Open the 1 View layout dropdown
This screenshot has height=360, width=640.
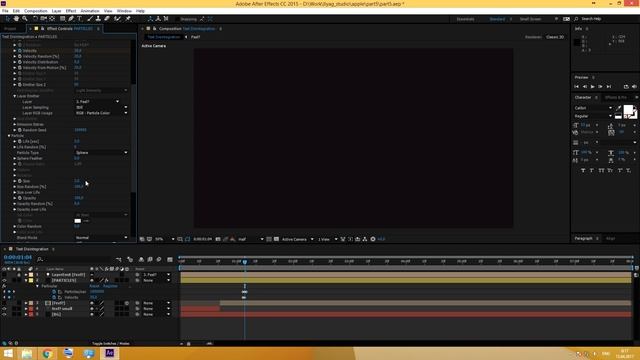[328, 239]
